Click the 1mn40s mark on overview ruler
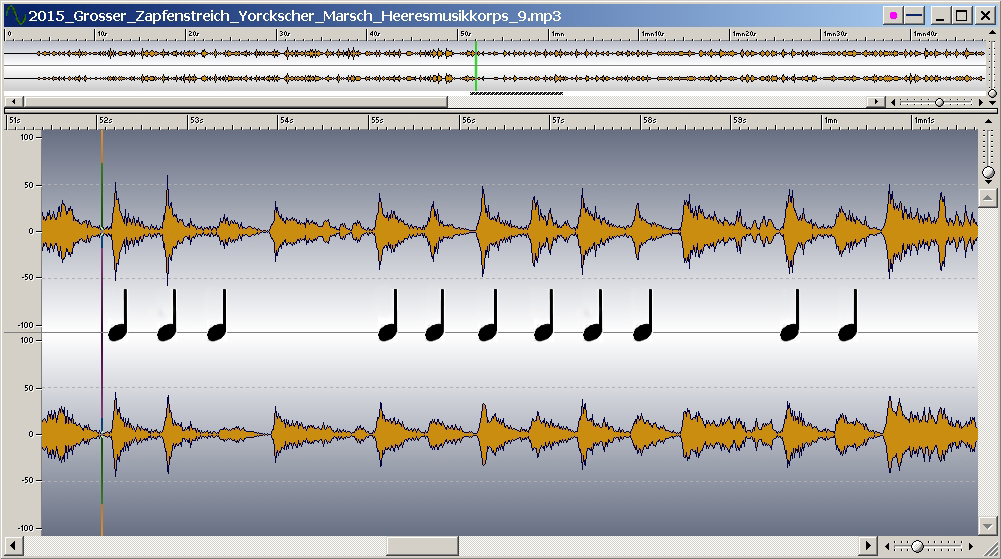This screenshot has height=559, width=1001. point(924,33)
